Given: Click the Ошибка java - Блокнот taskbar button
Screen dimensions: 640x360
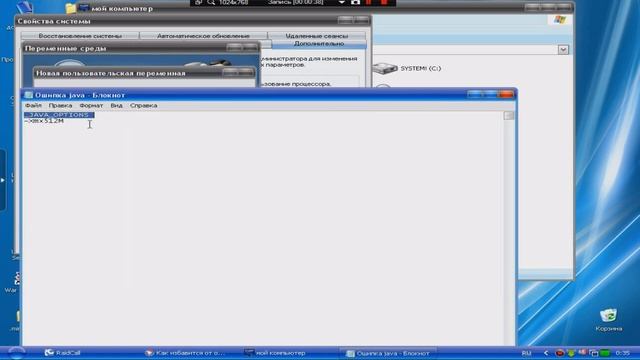Looking at the screenshot, I should click(388, 353).
